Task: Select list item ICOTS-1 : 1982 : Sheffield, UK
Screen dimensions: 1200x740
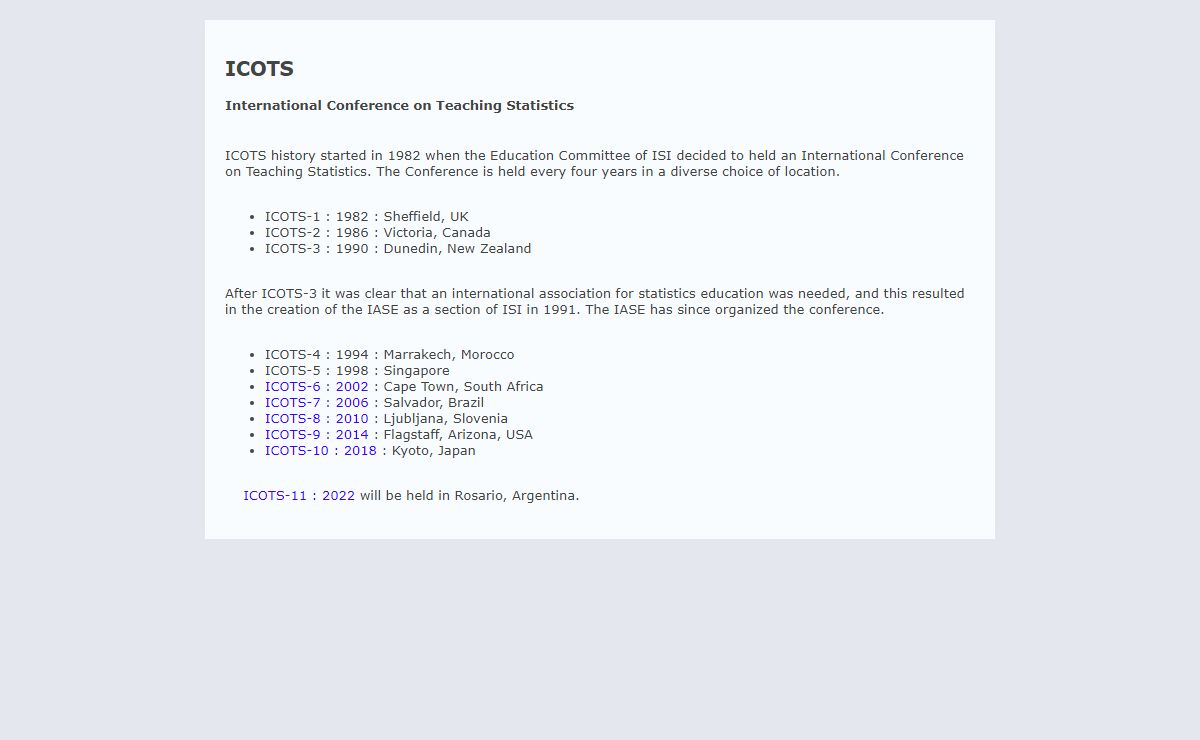Action: 367,216
